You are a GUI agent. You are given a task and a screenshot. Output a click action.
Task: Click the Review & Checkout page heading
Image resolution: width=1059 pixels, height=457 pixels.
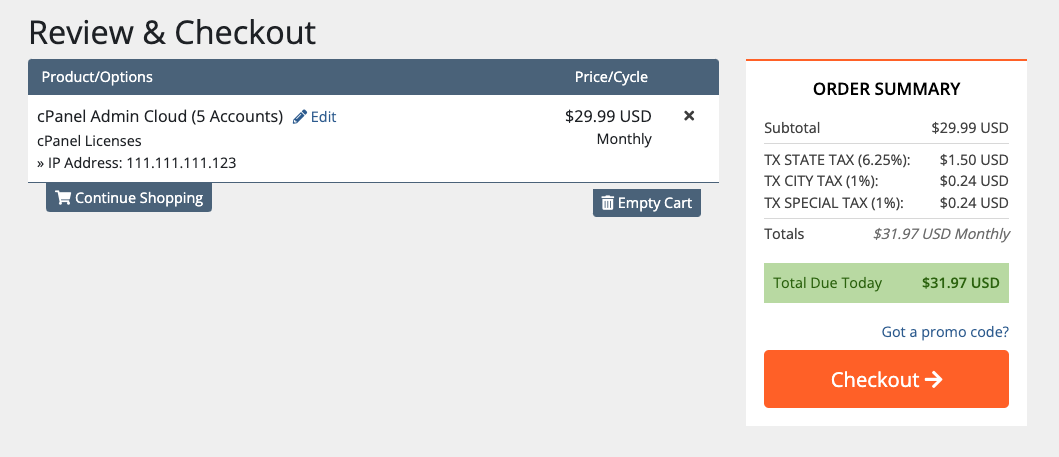coord(172,32)
